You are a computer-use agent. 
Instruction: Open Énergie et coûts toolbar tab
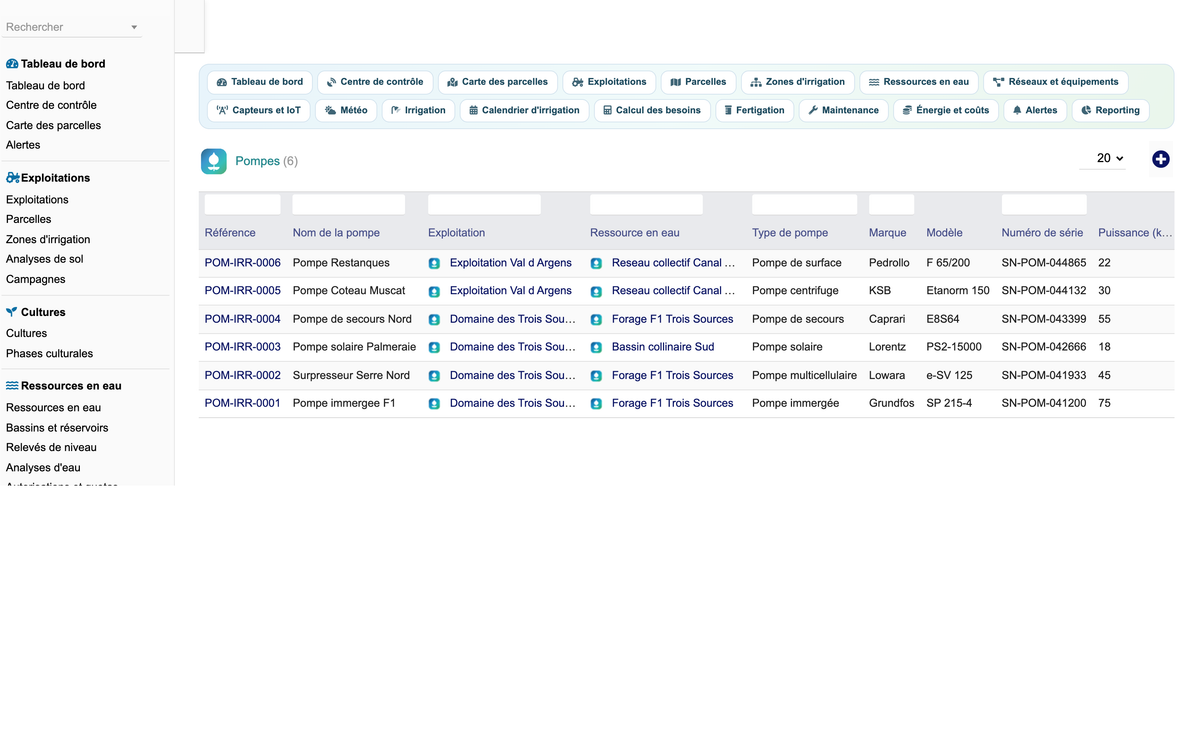(x=946, y=110)
